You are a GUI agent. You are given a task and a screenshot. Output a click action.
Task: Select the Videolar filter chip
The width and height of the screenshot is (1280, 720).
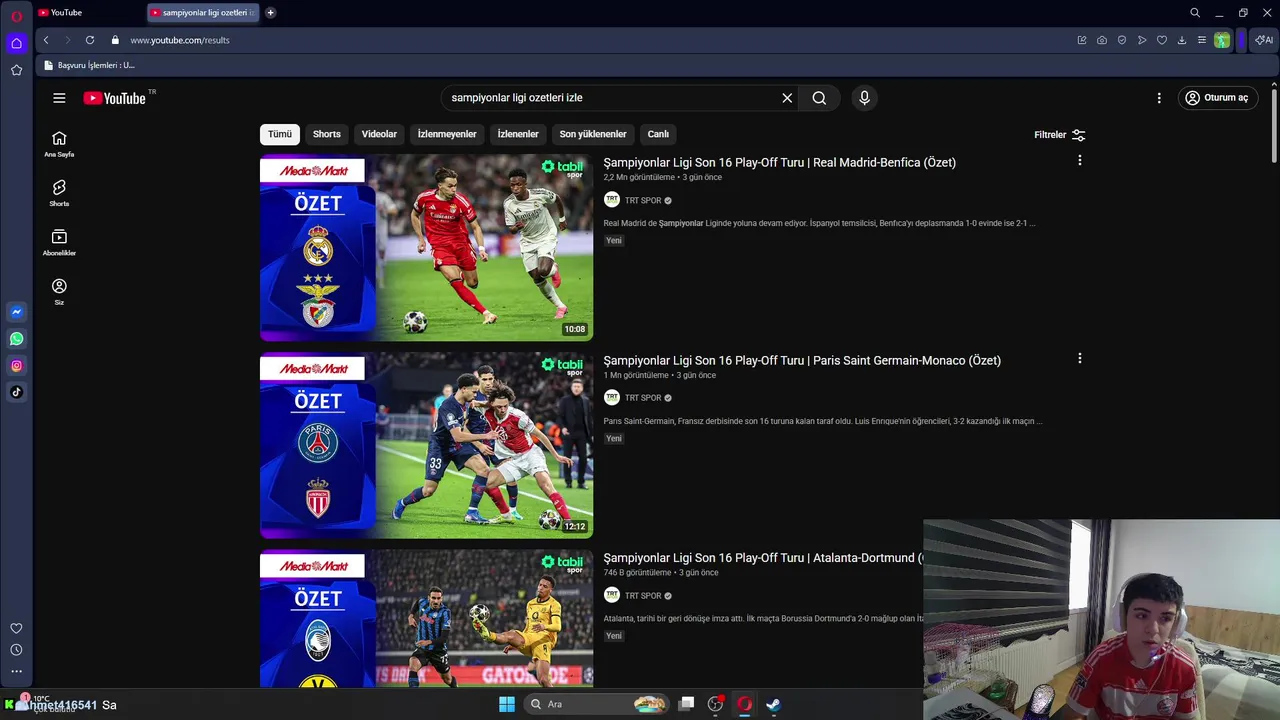[x=379, y=134]
